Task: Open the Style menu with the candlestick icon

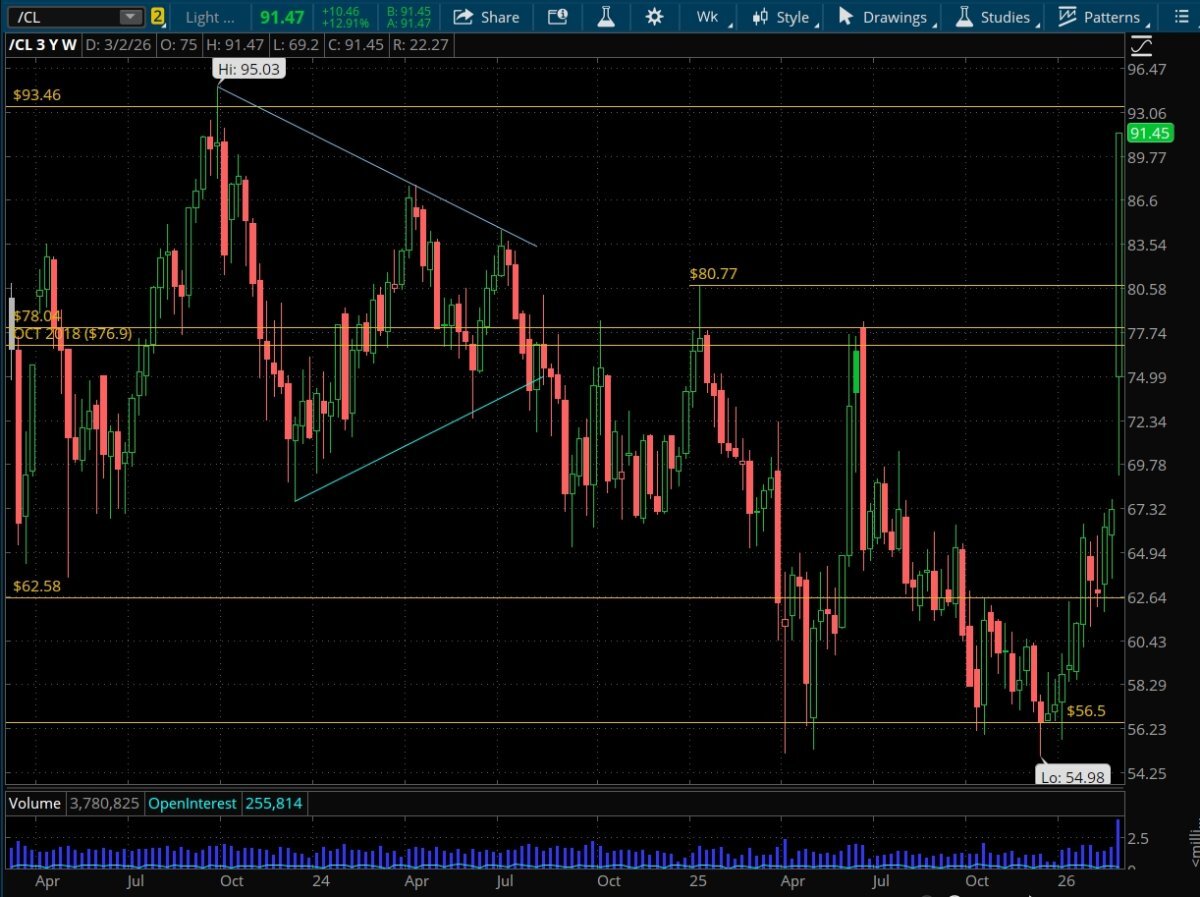Action: 783,17
